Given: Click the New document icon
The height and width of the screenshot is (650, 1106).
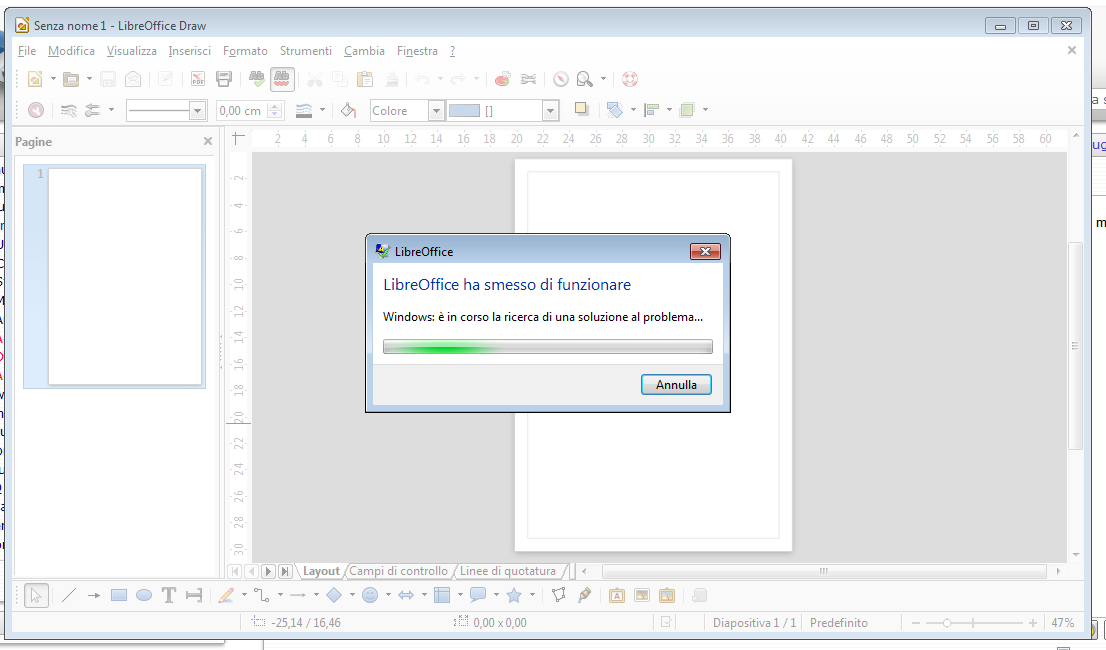Looking at the screenshot, I should tap(35, 79).
